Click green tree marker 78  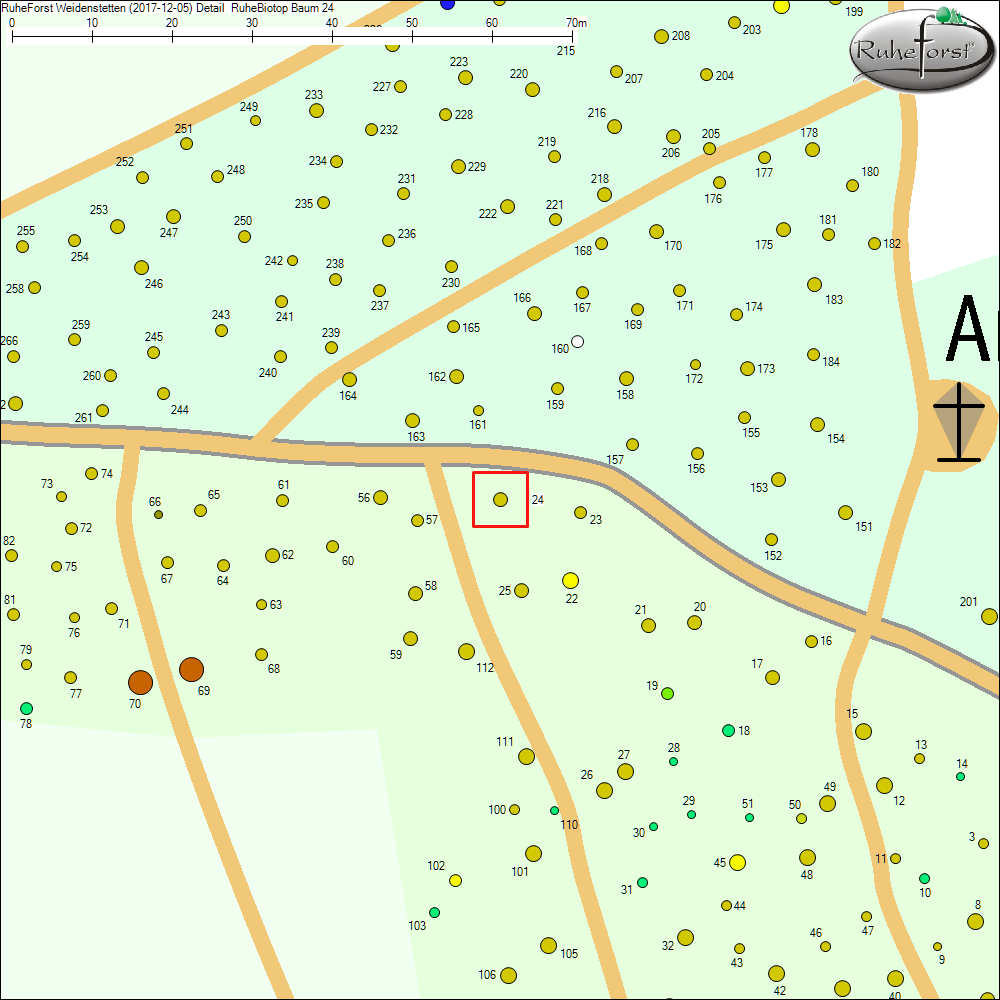click(x=26, y=708)
